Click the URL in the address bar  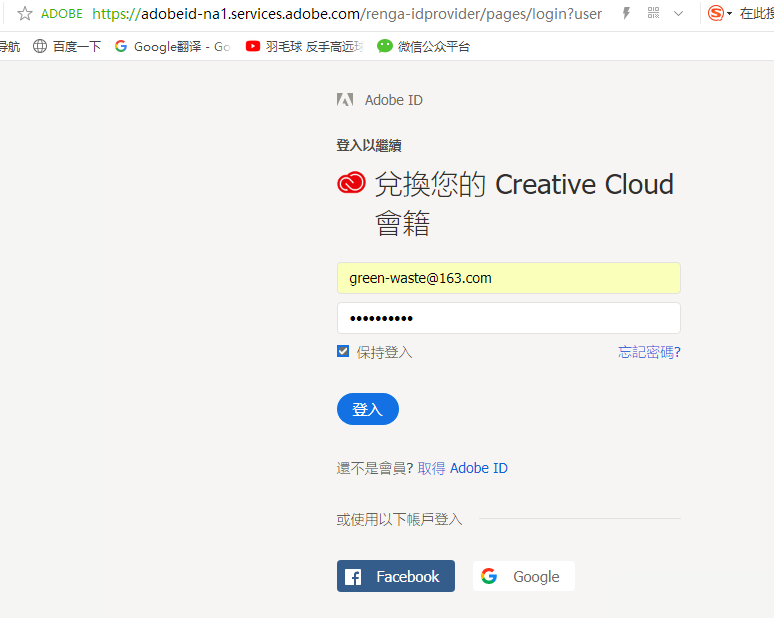click(x=347, y=14)
